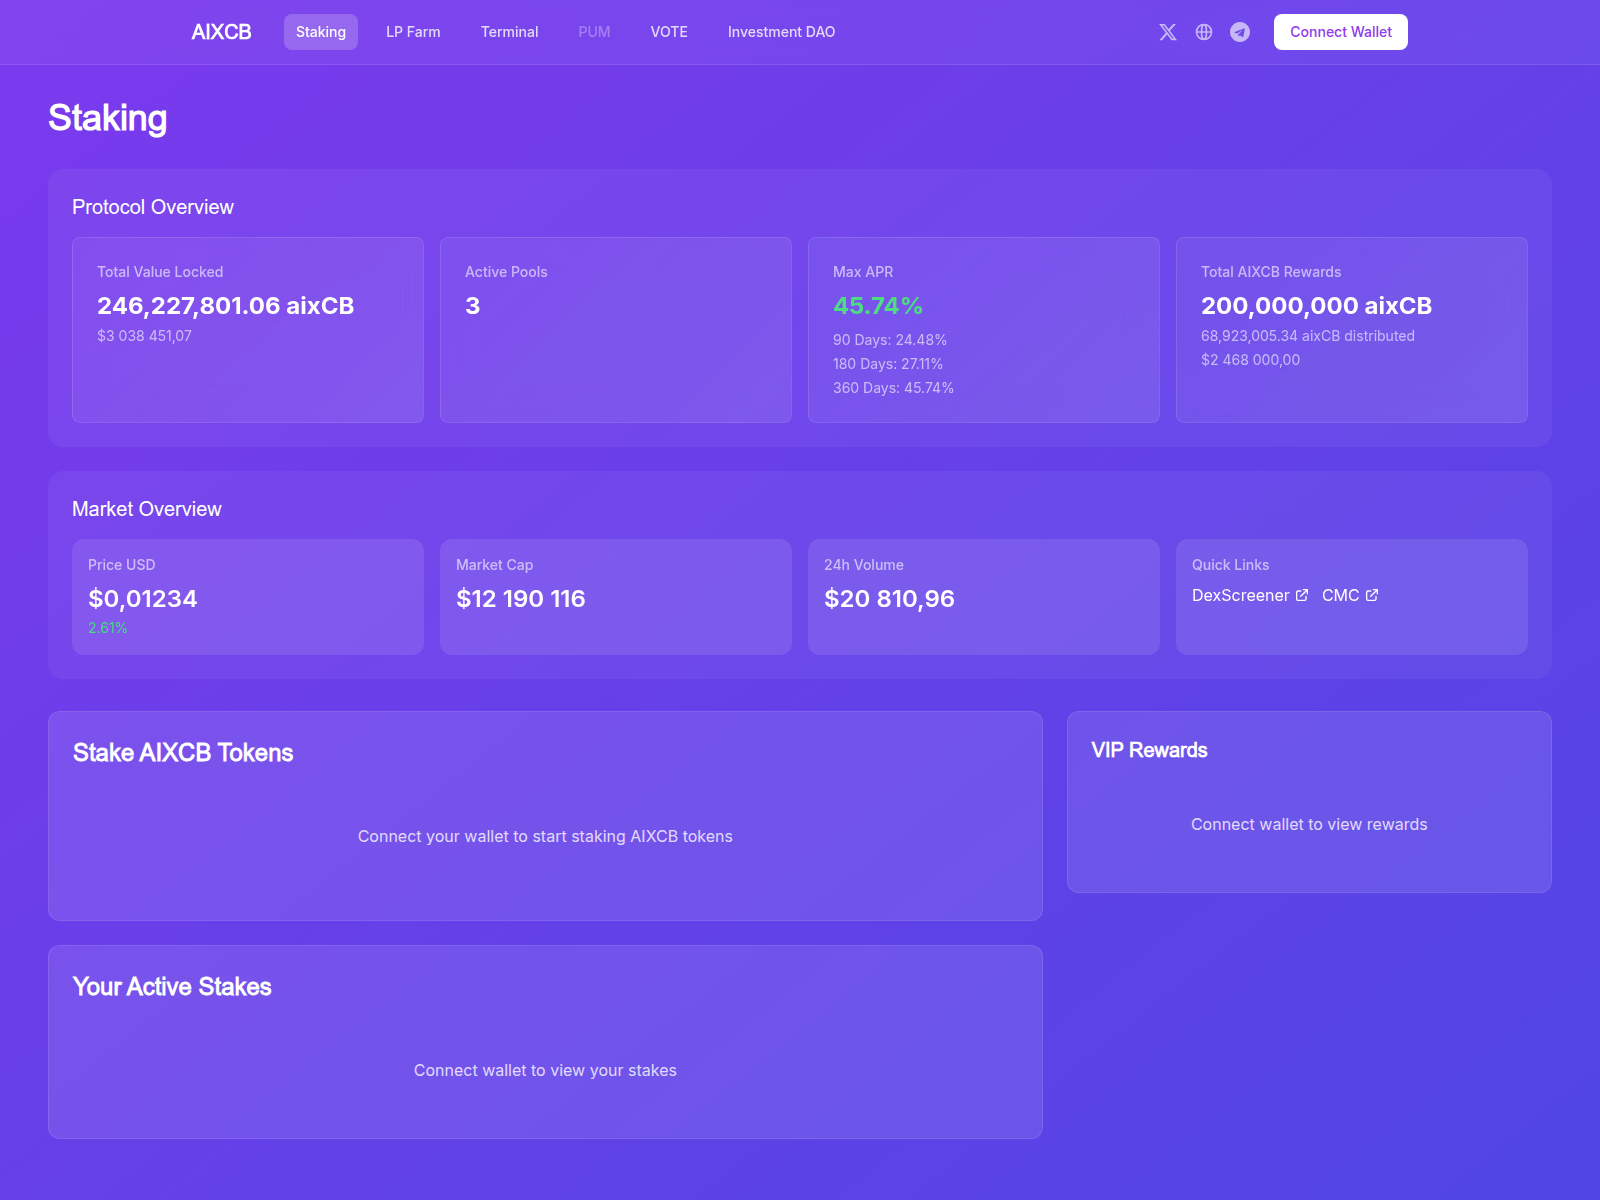Click 'Connect wallet to view rewards' message
Viewport: 1600px width, 1200px height.
tap(1309, 824)
